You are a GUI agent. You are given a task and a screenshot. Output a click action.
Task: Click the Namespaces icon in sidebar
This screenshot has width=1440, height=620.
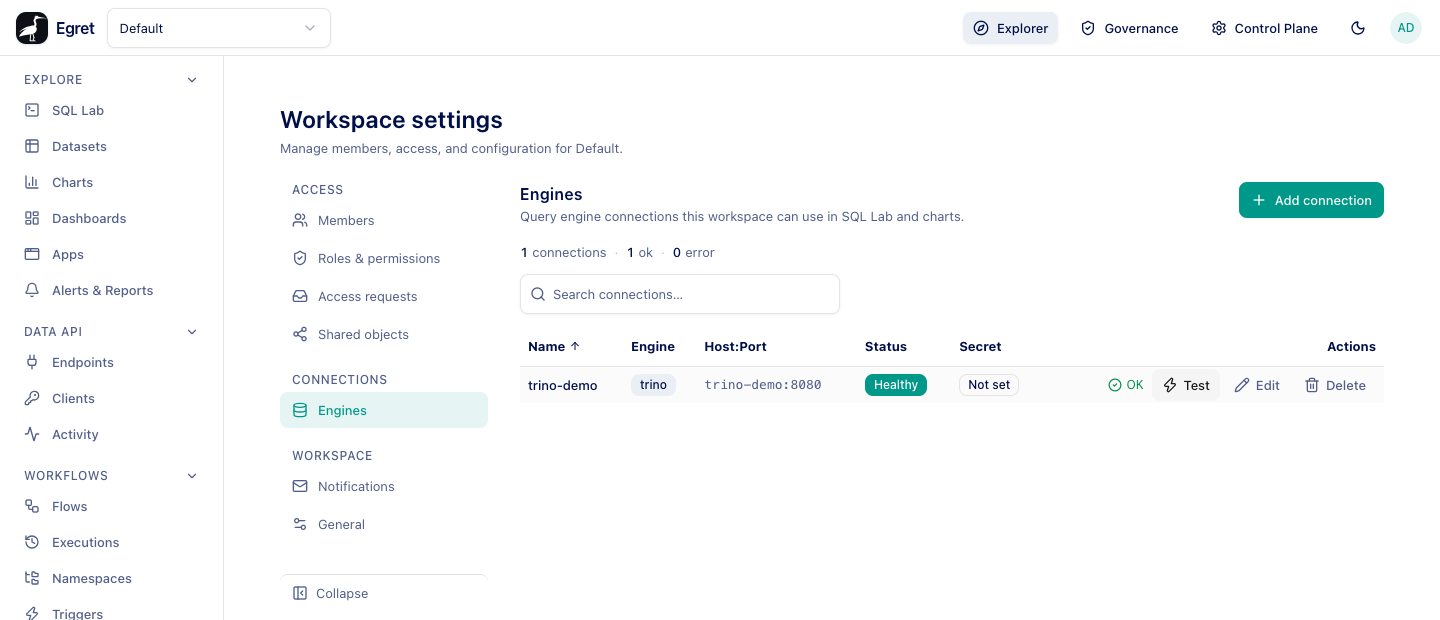tap(32, 578)
